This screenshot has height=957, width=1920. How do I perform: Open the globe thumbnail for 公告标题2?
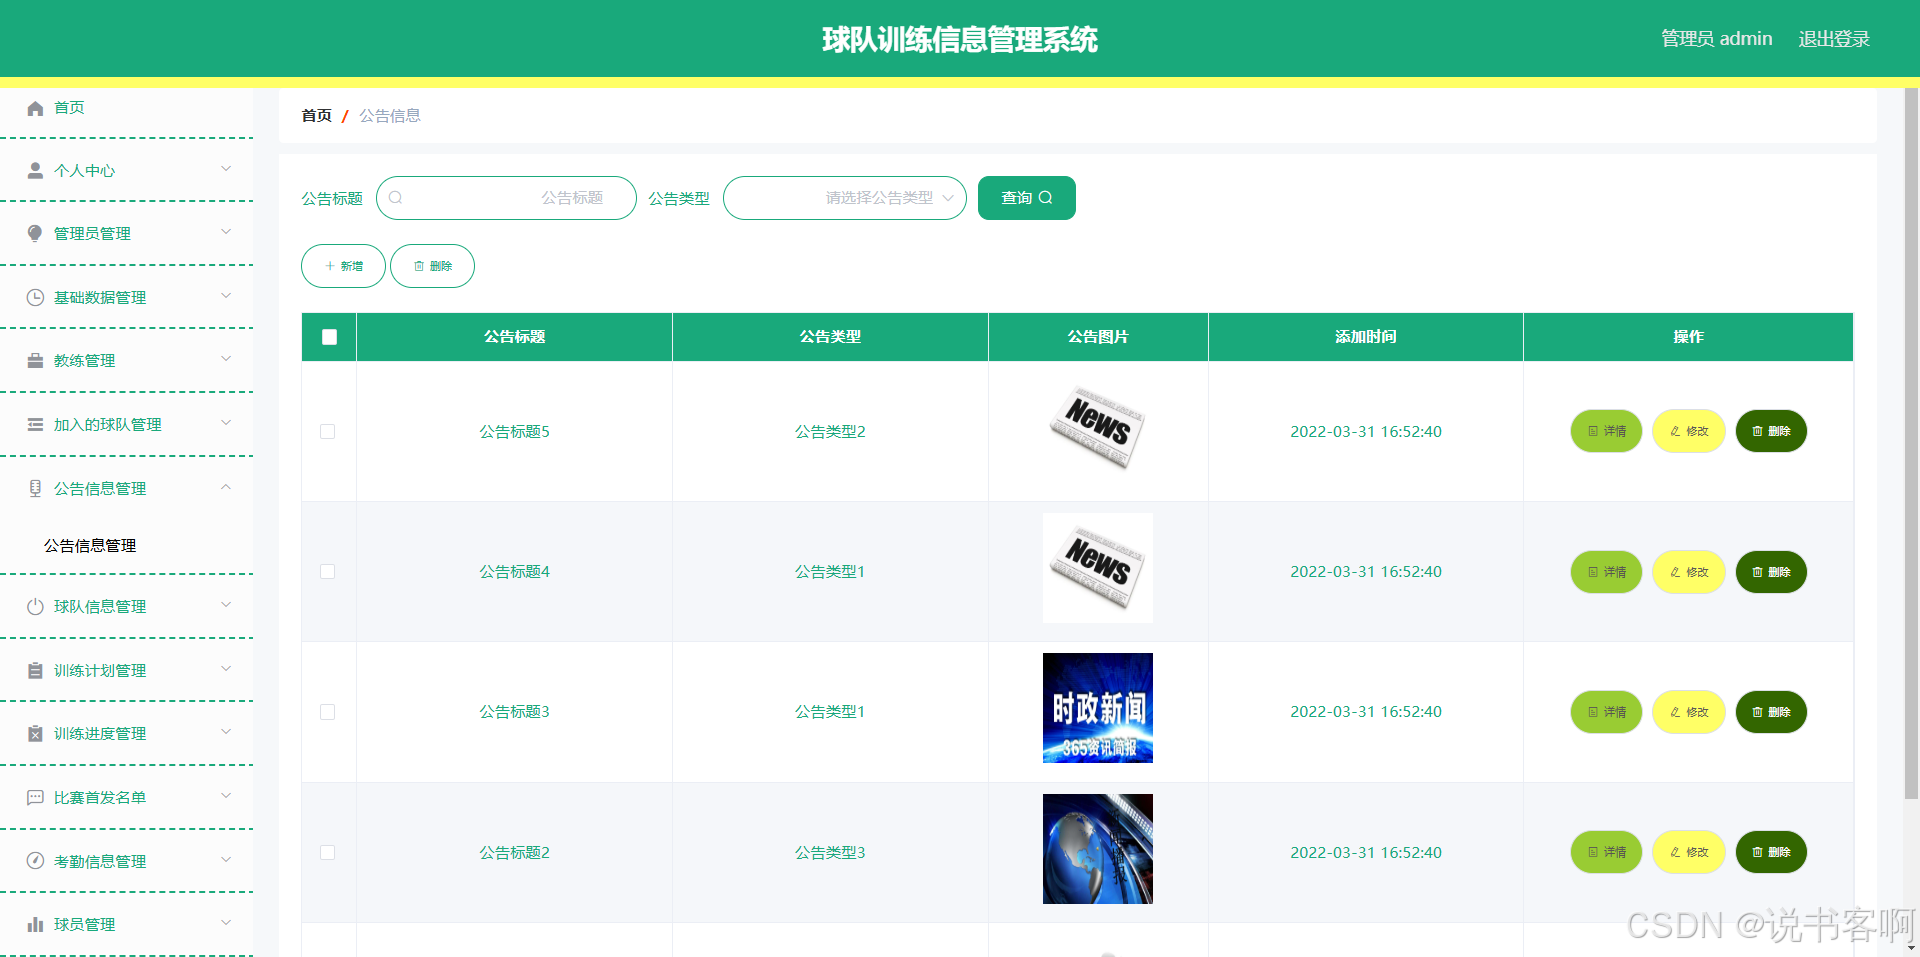click(1098, 849)
